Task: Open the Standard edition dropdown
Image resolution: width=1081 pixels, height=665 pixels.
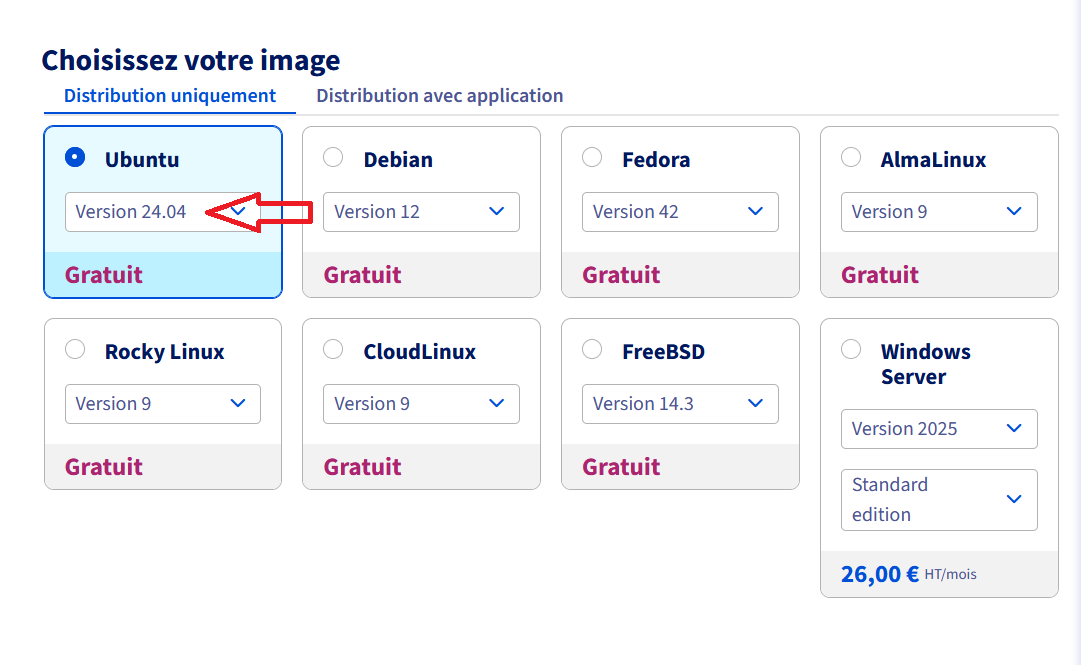Action: (939, 500)
